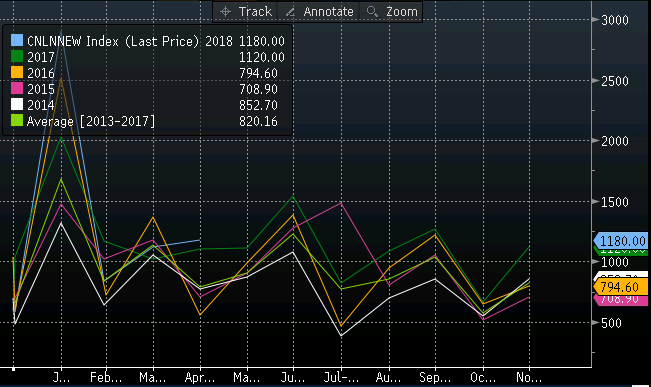Click the 794.60 value in the legend
This screenshot has height=387, width=651.
[258, 73]
